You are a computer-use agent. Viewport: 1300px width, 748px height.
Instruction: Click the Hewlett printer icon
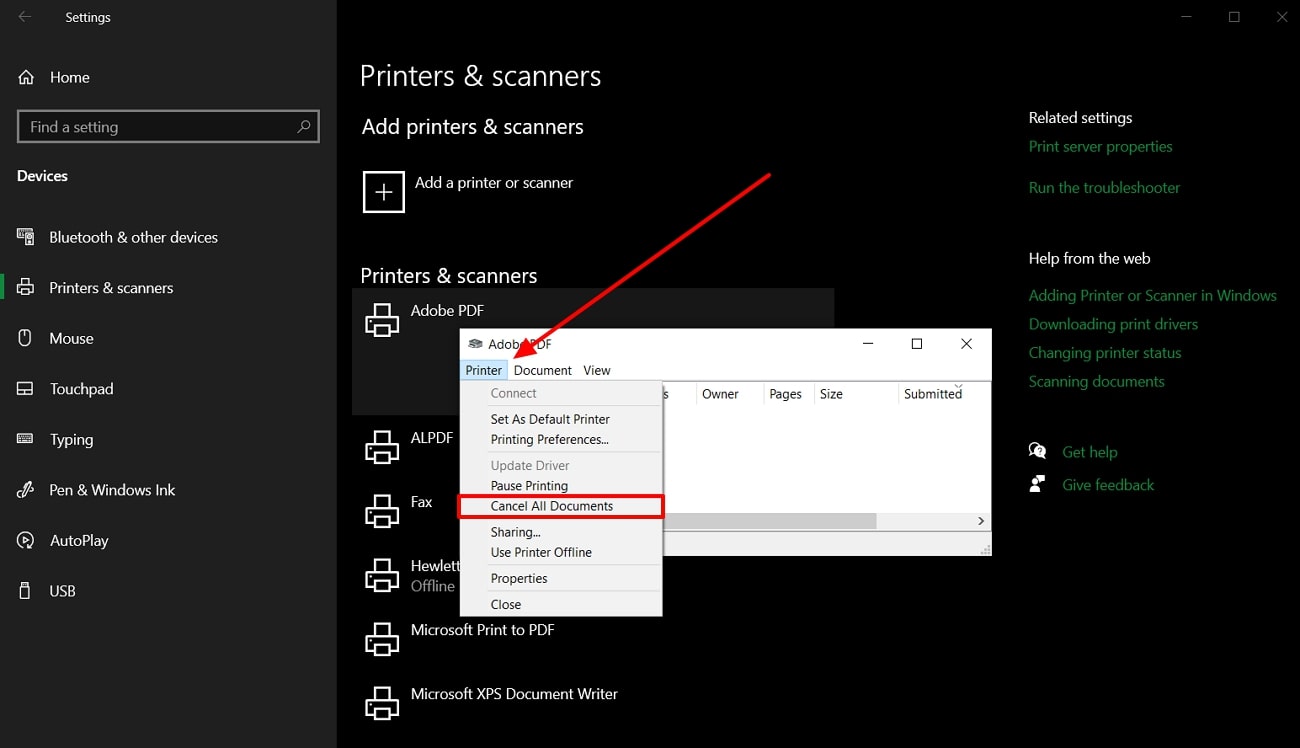pyautogui.click(x=382, y=575)
